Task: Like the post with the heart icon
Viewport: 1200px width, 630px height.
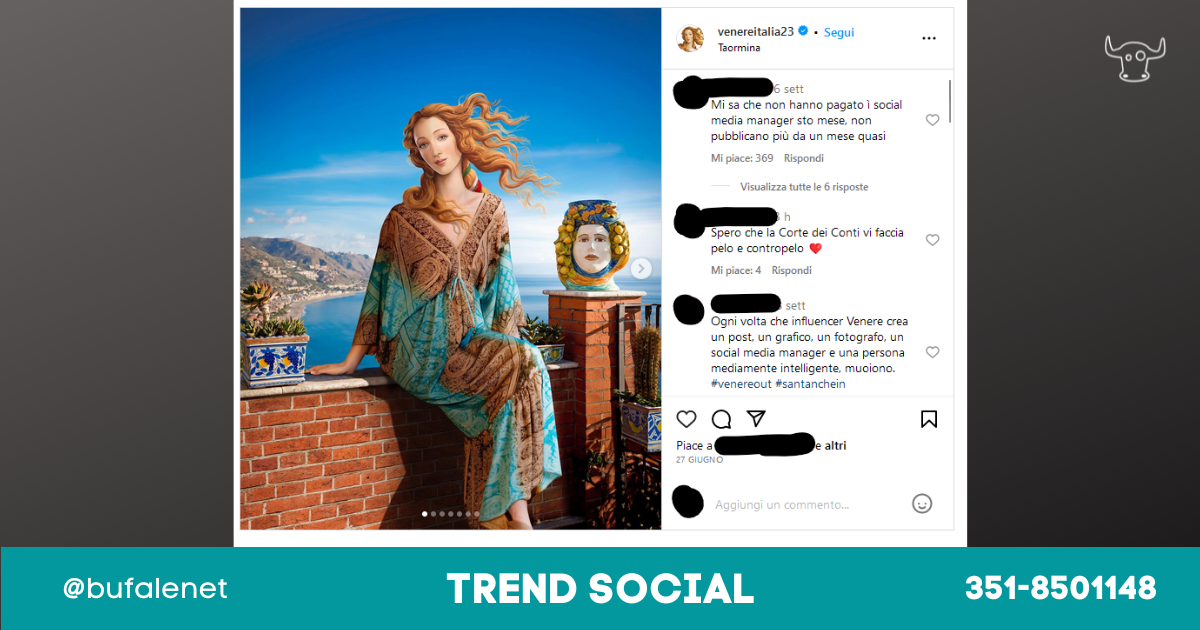Action: pos(686,419)
